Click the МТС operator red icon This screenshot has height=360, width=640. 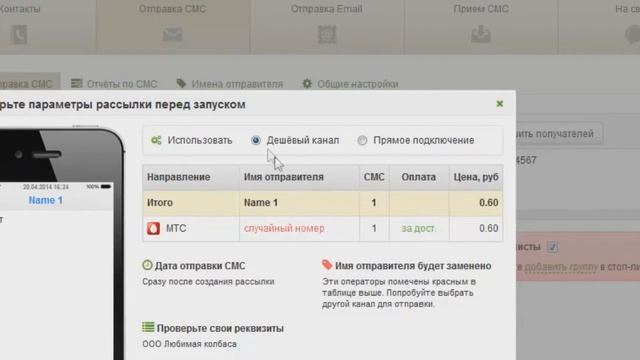coord(153,229)
